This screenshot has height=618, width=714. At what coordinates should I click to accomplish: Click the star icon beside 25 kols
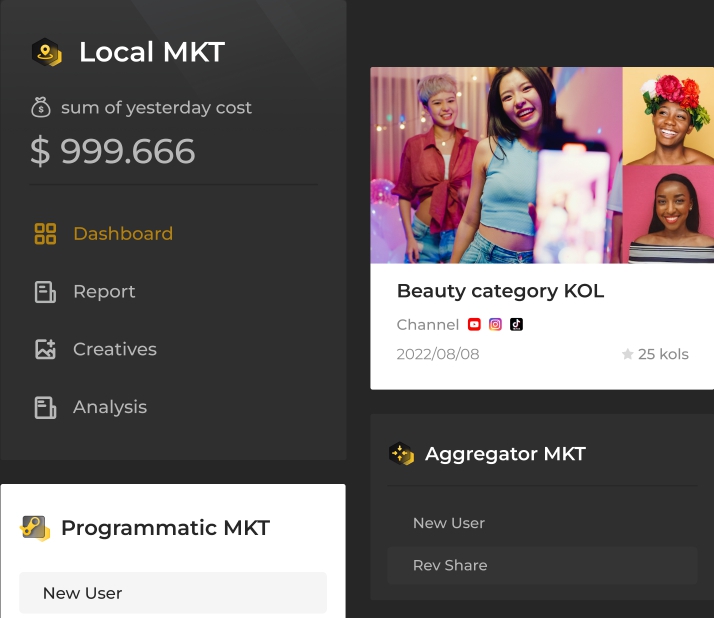click(627, 354)
